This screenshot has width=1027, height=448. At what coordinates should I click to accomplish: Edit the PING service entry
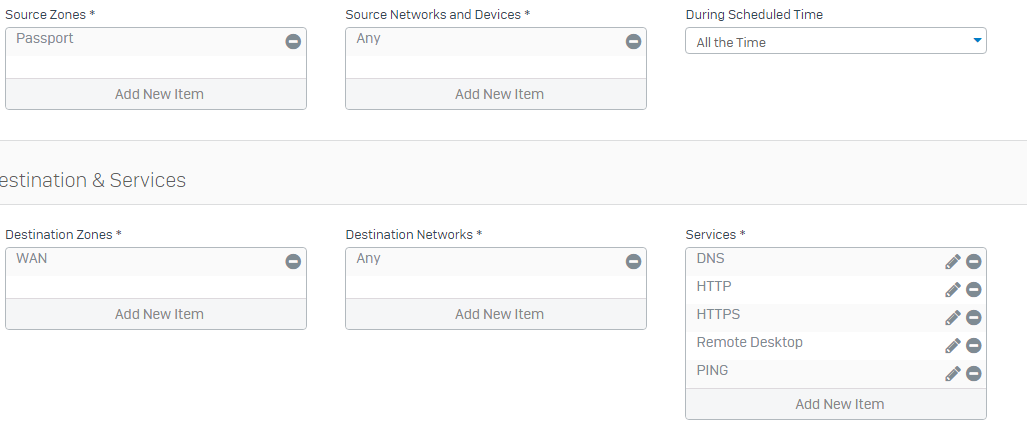pos(953,373)
